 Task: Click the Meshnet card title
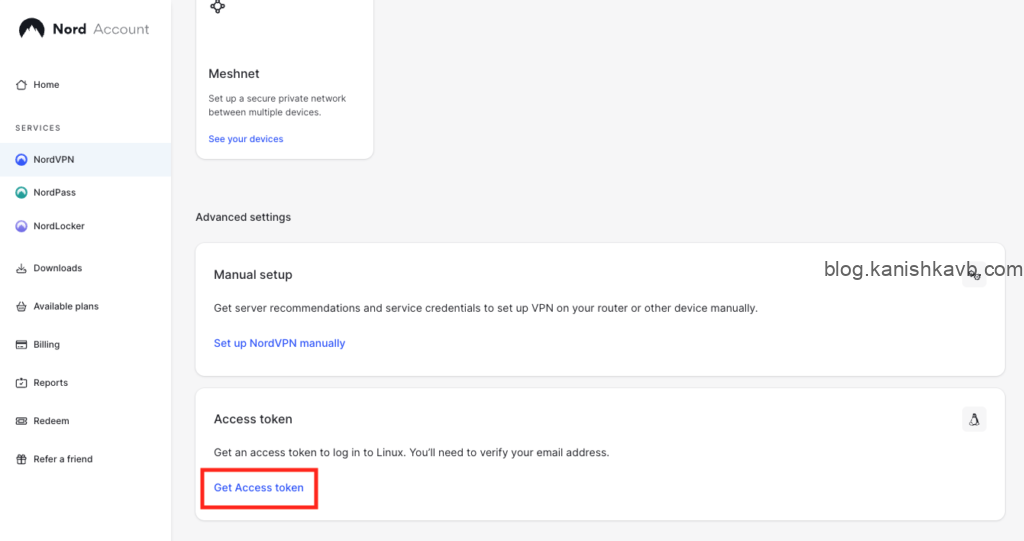[234, 74]
